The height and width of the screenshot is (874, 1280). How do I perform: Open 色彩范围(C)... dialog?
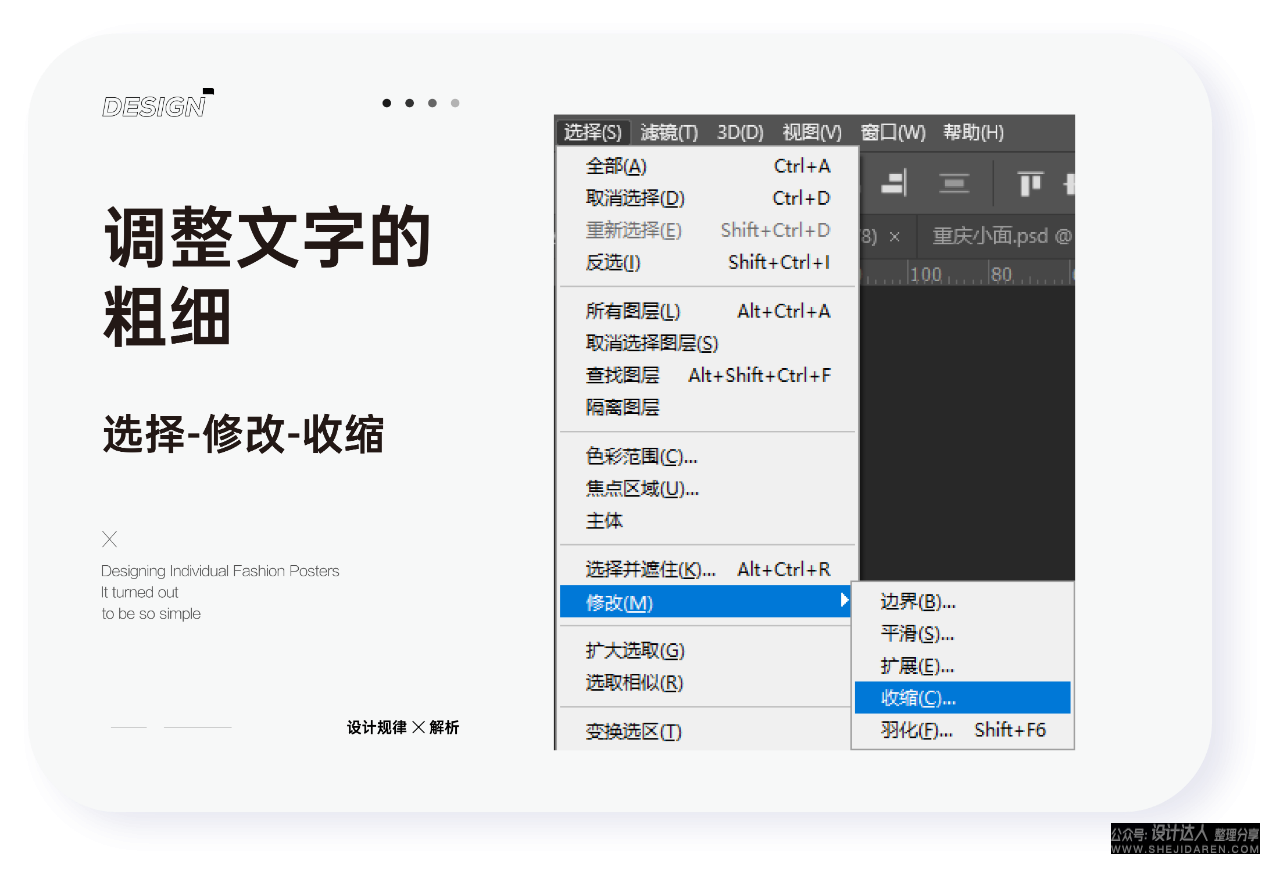tap(707, 457)
